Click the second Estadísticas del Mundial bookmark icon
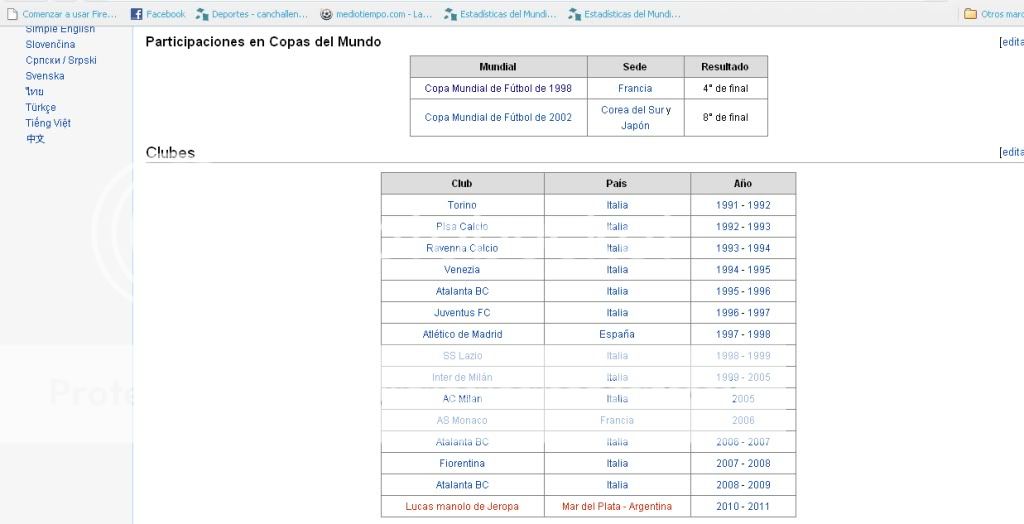This screenshot has width=1024, height=524. click(574, 14)
